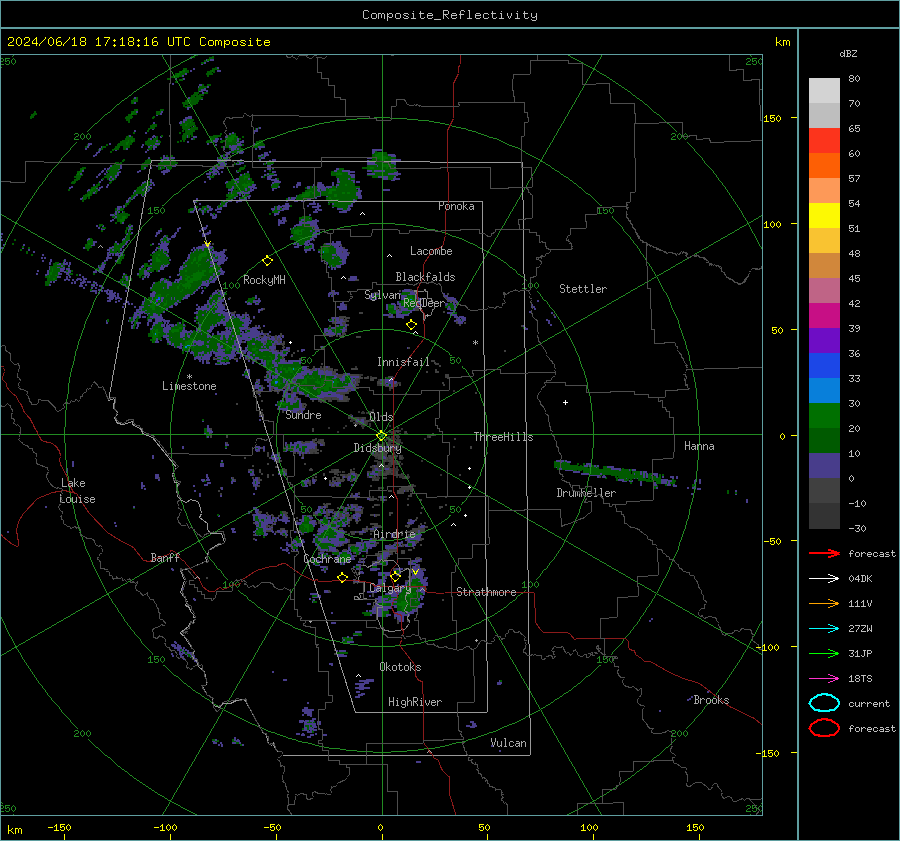
Task: Click the Sundre label
Action: [303, 415]
